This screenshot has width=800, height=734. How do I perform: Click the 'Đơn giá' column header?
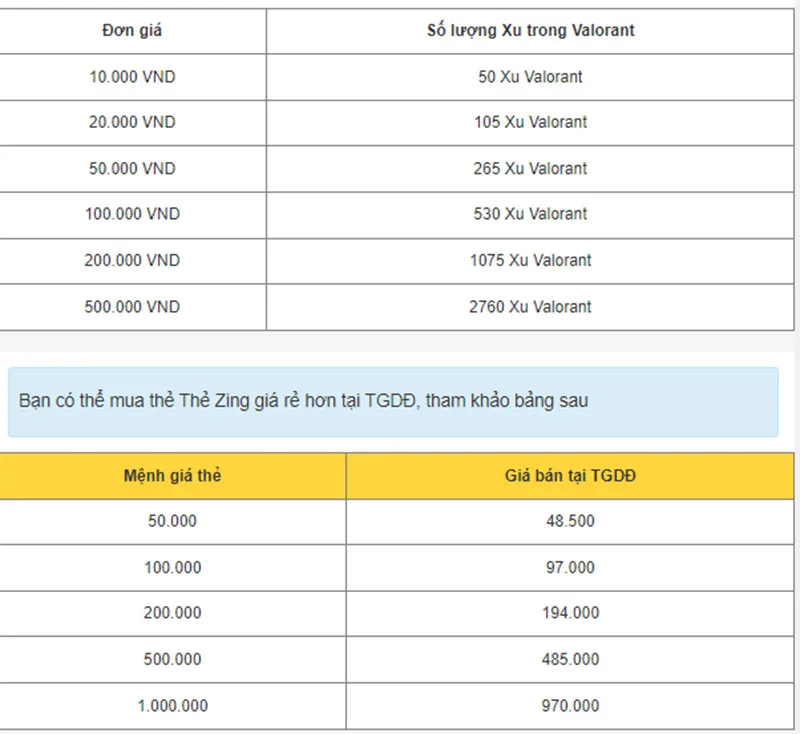click(x=132, y=31)
